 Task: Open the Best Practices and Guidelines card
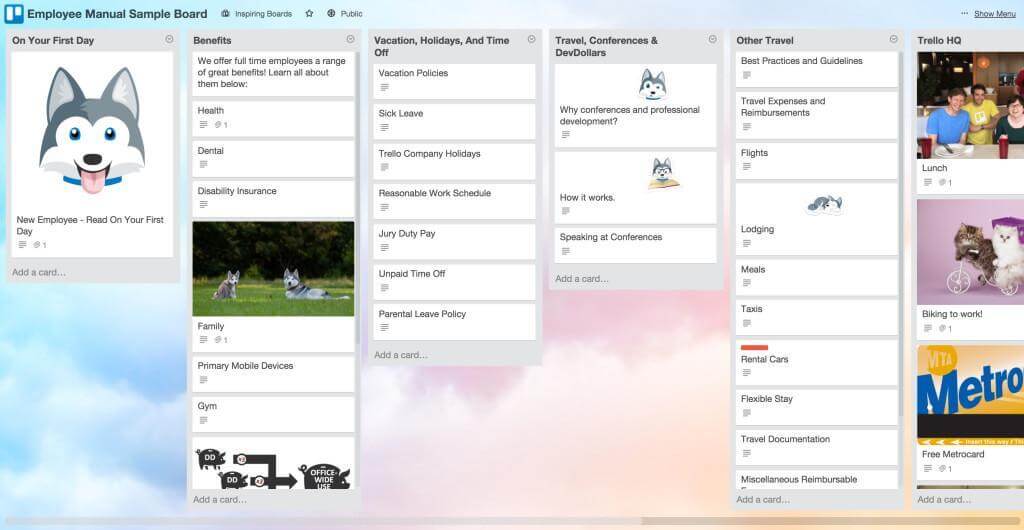click(816, 69)
